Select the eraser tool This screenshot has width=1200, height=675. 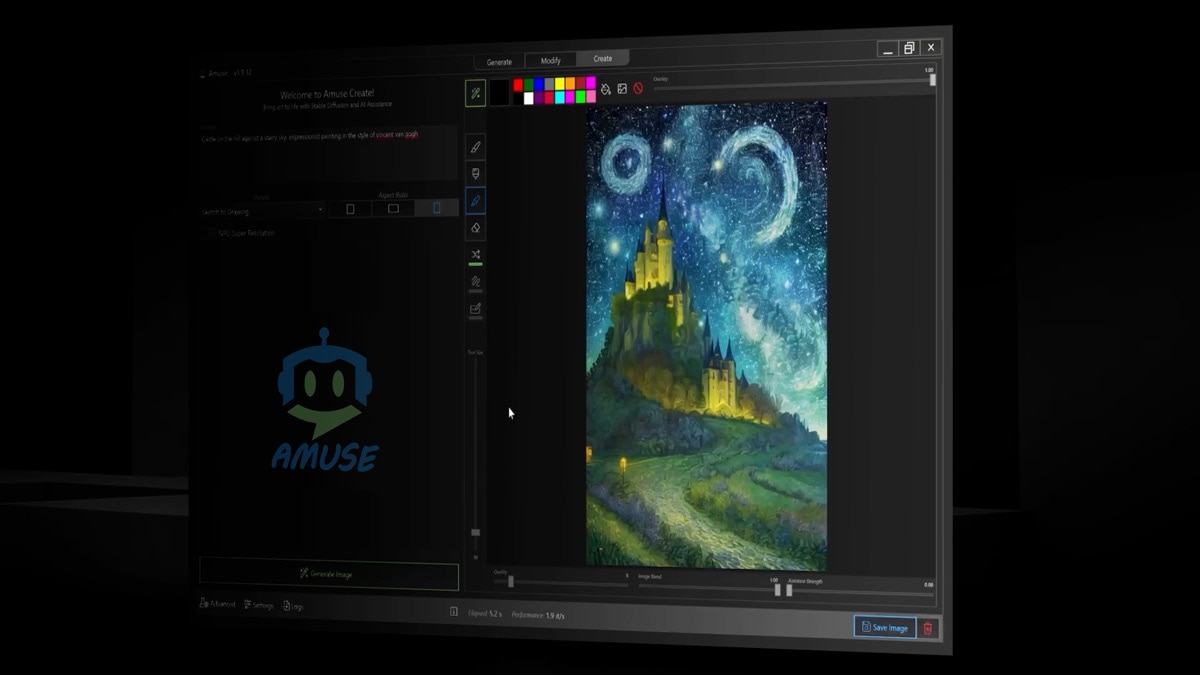coord(476,228)
